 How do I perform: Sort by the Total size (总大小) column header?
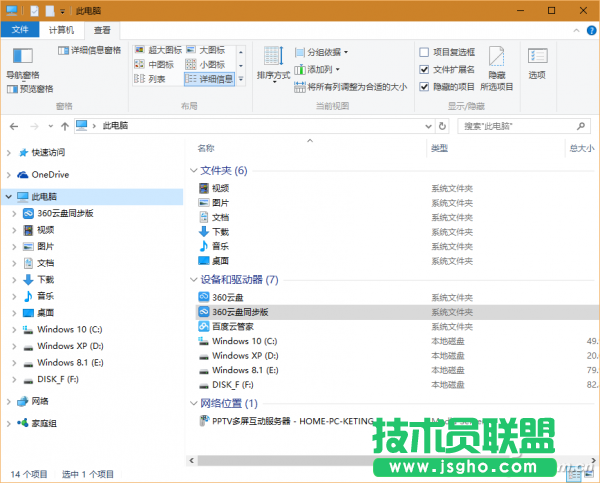(582, 148)
